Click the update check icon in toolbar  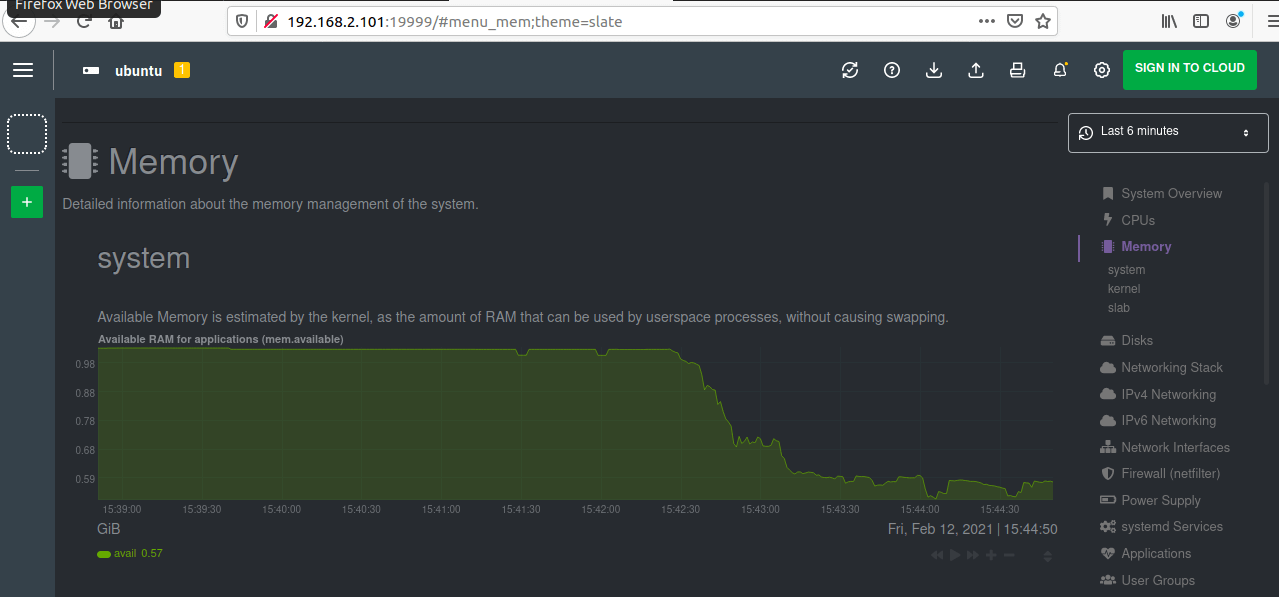click(x=850, y=70)
